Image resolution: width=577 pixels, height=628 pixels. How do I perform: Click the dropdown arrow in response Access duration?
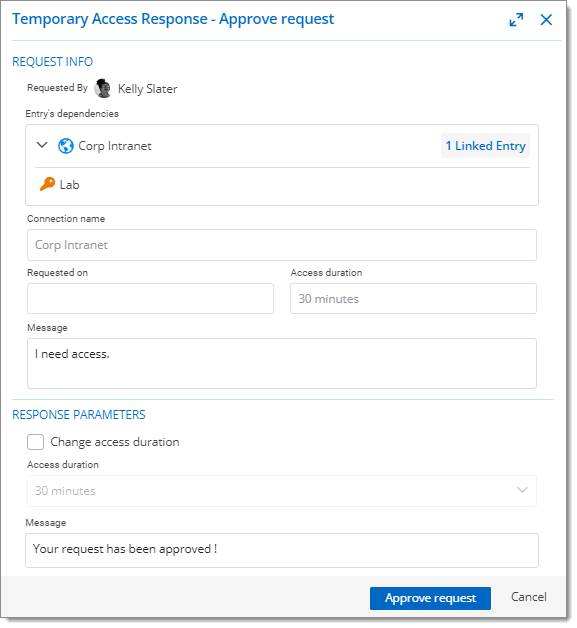pyautogui.click(x=522, y=490)
